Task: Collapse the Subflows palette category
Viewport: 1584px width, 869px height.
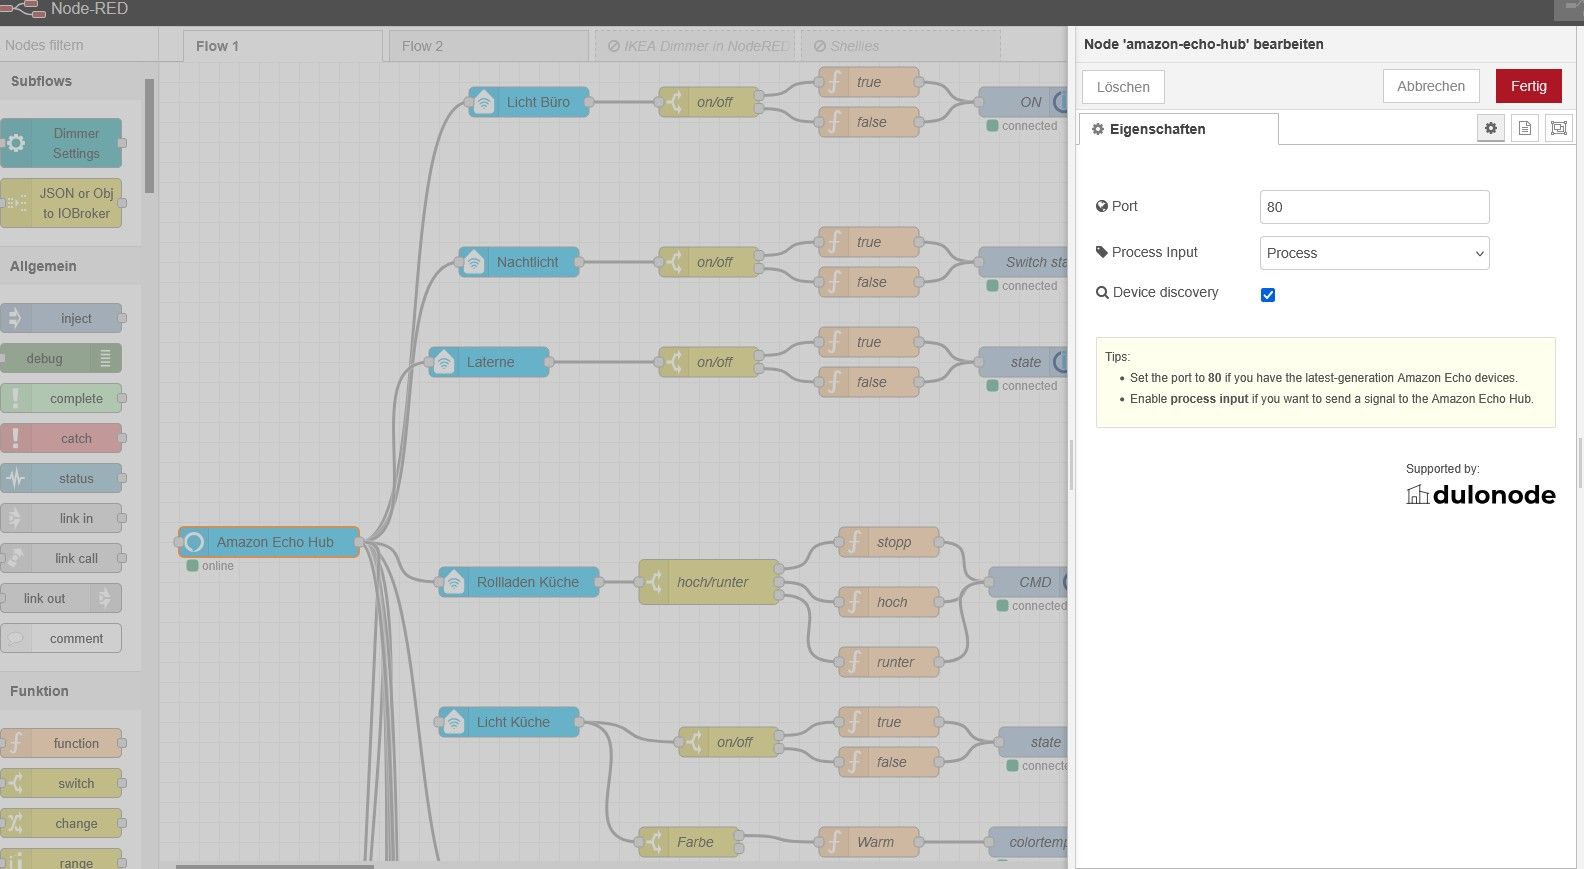Action: (70, 81)
